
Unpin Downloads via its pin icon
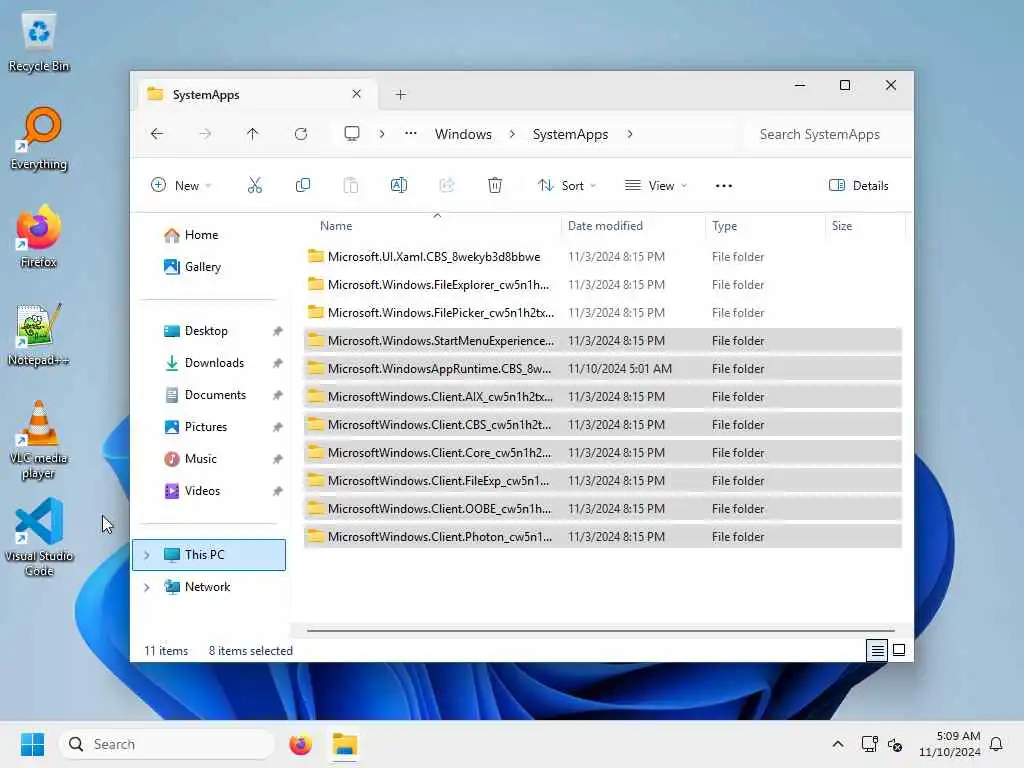point(278,363)
